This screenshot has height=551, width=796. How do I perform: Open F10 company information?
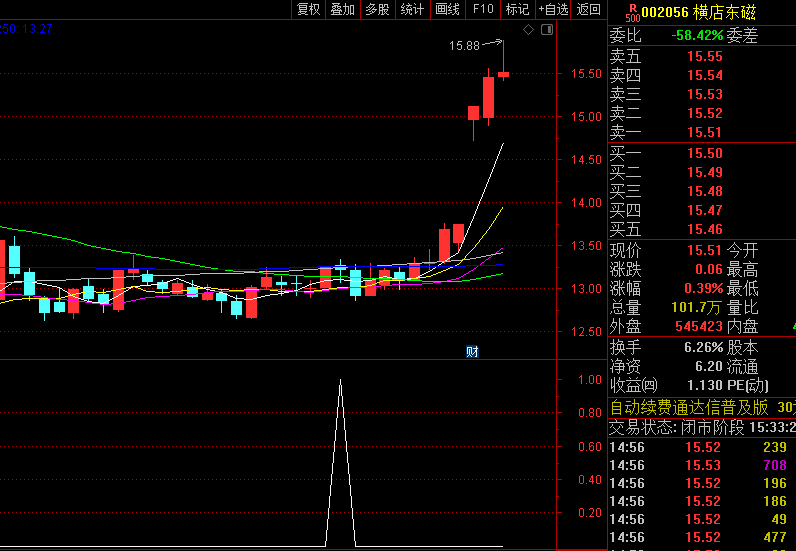483,10
